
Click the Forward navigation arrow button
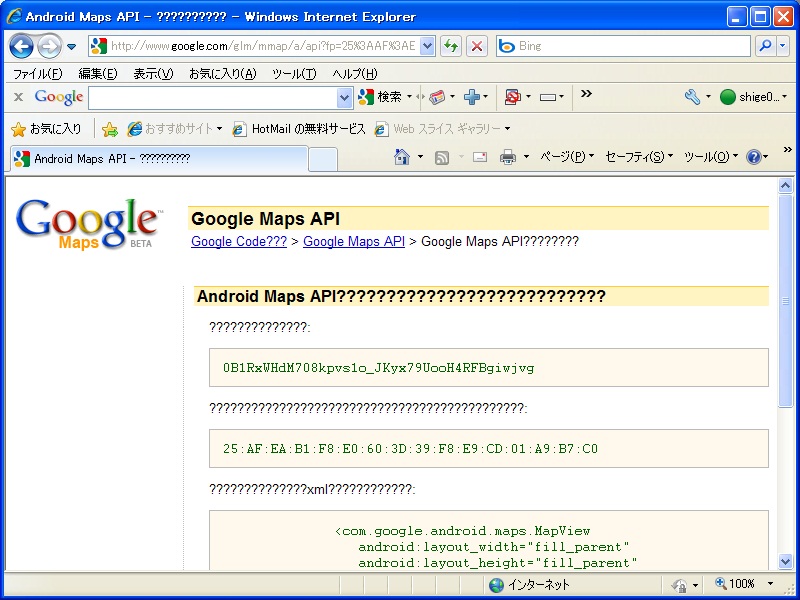[x=49, y=46]
